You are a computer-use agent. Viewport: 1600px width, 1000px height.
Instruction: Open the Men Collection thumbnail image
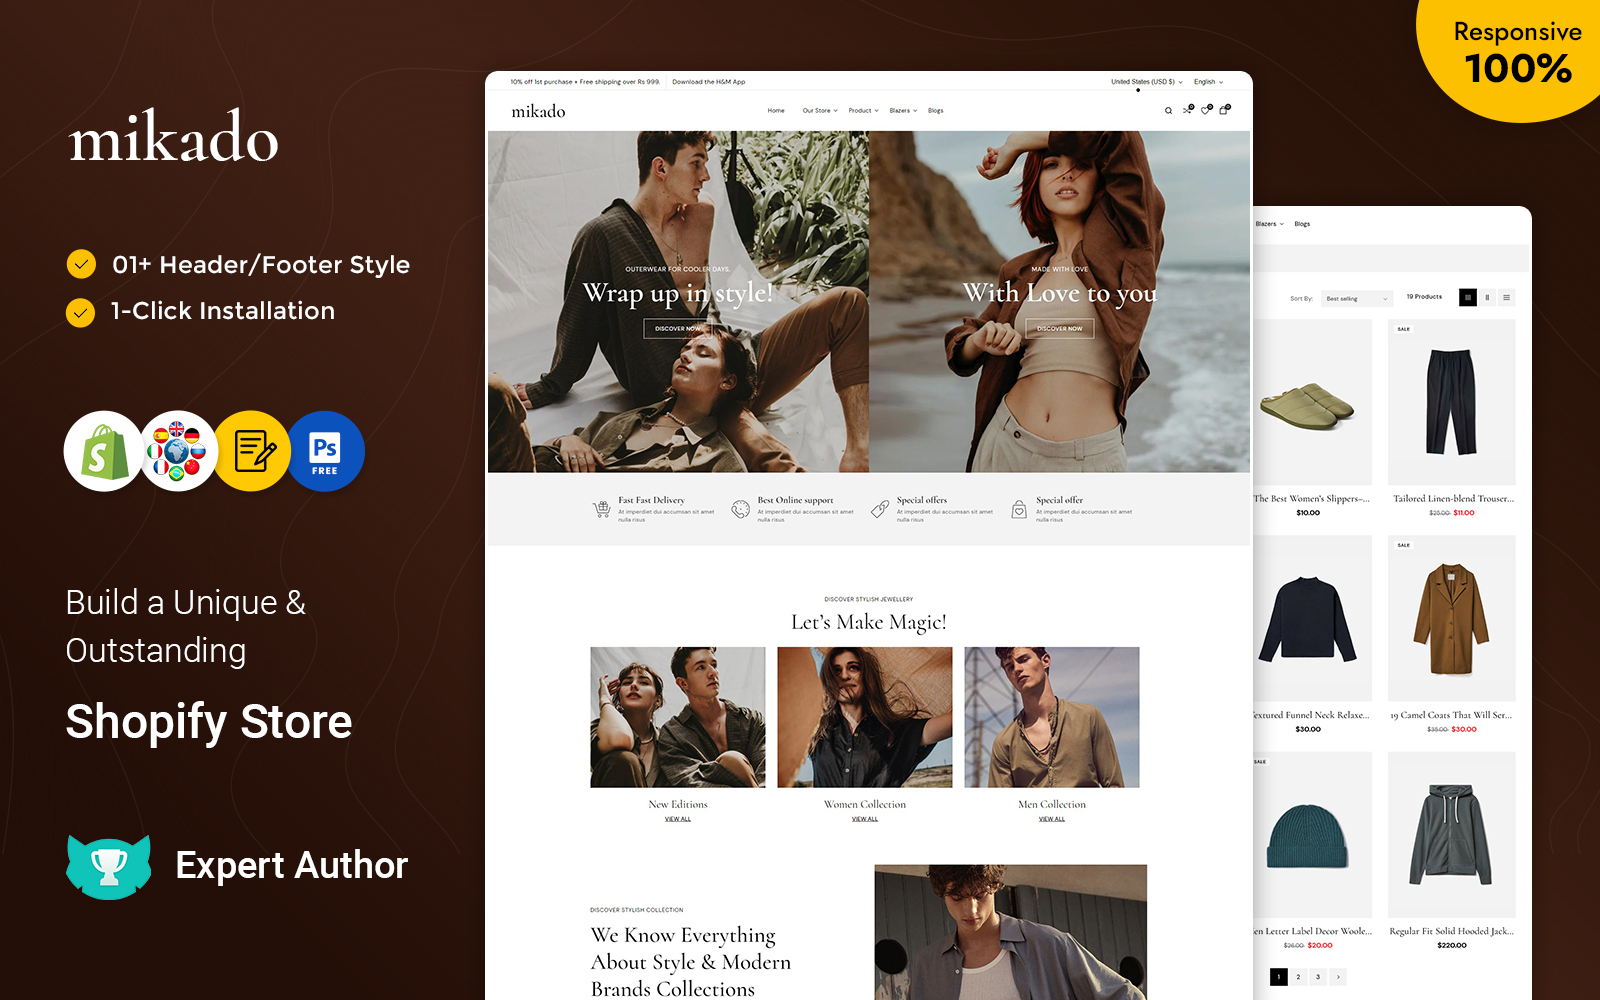pos(1052,717)
